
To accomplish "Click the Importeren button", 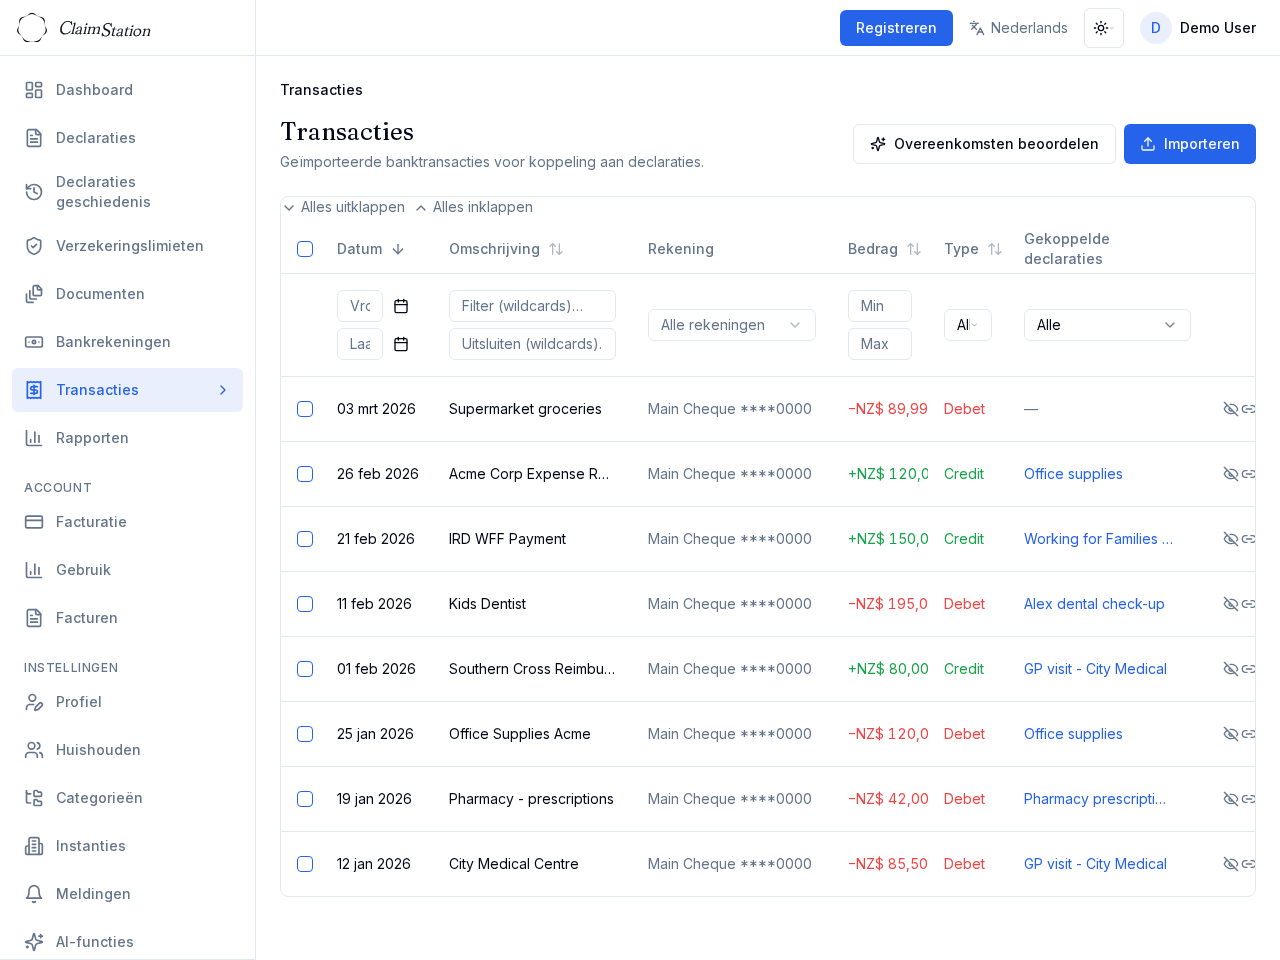I will click(1189, 144).
